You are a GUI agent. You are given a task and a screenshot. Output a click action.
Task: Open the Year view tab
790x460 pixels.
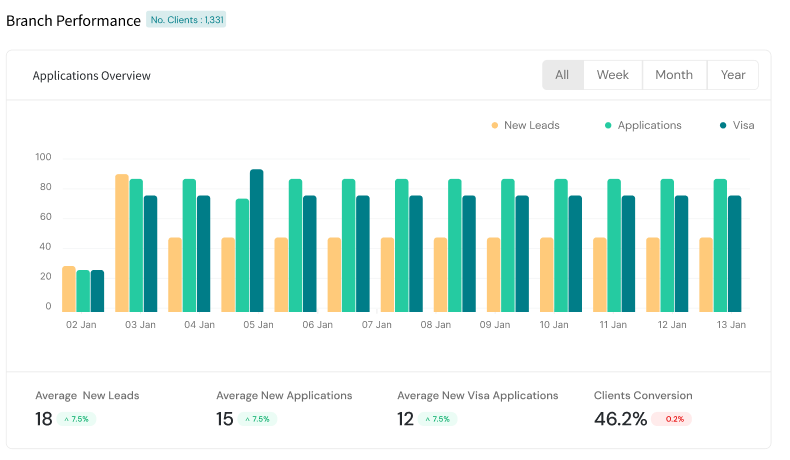[x=733, y=75]
